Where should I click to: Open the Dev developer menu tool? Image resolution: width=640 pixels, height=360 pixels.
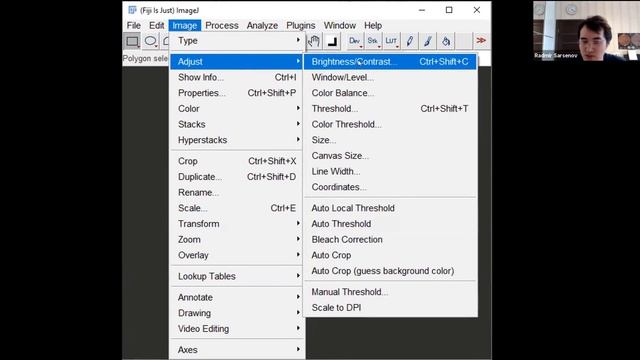tap(355, 41)
